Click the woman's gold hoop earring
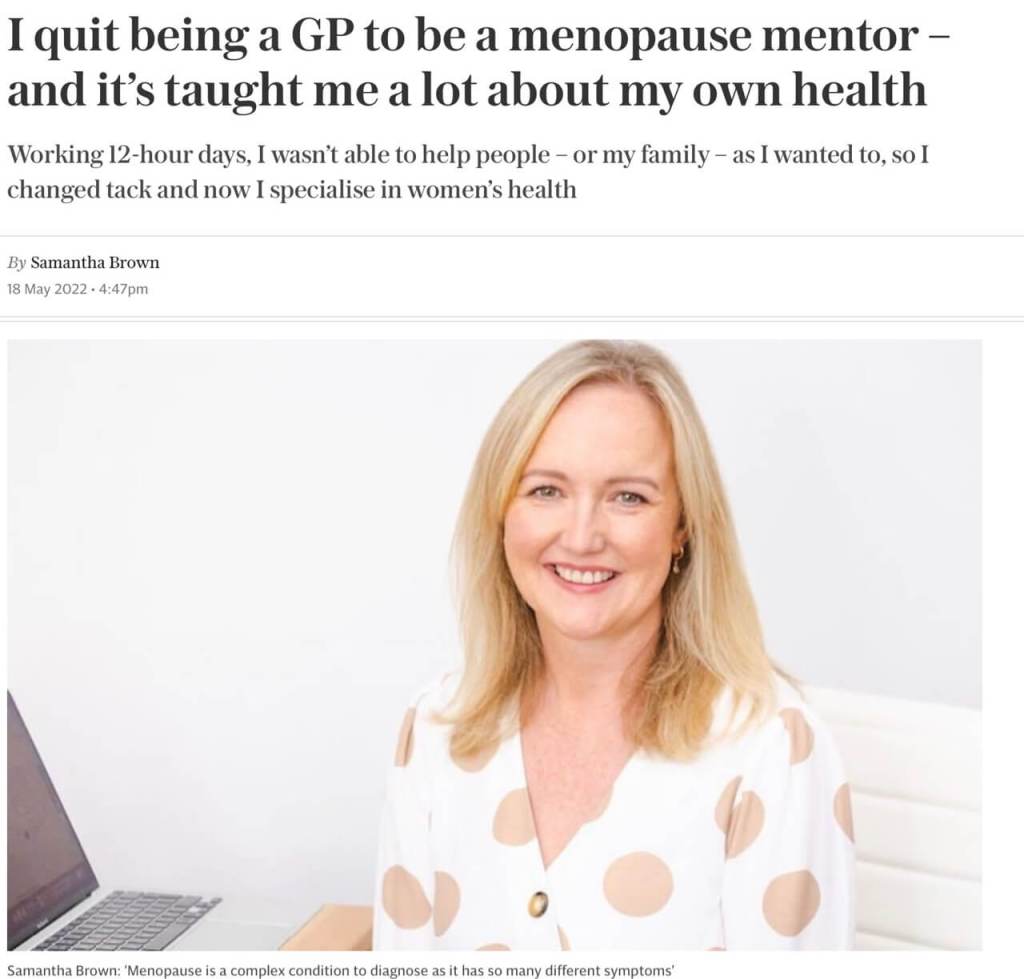 (x=679, y=558)
